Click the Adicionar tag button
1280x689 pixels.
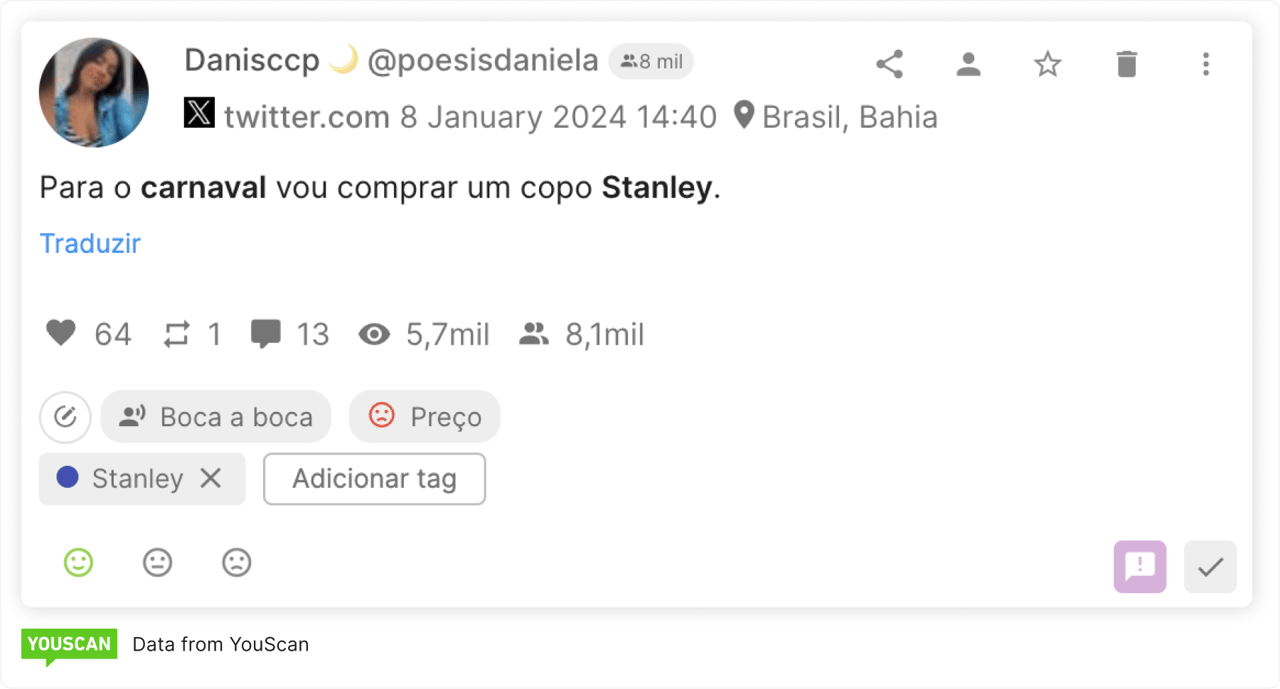coord(374,479)
